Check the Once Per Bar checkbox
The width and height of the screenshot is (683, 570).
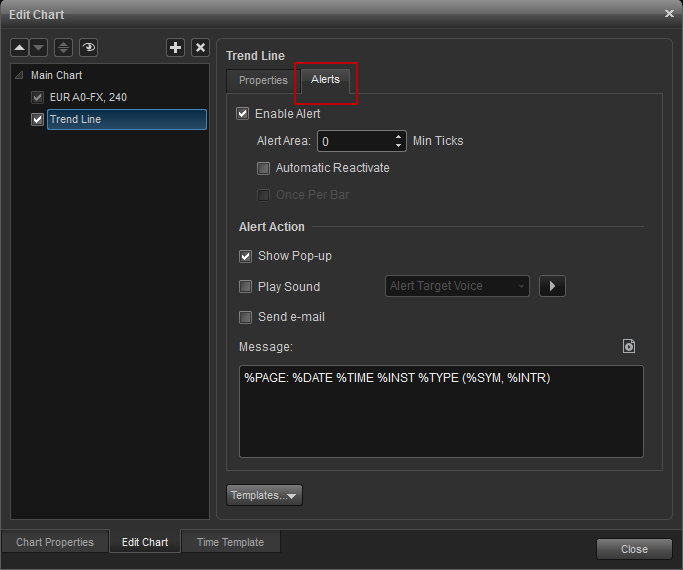263,195
